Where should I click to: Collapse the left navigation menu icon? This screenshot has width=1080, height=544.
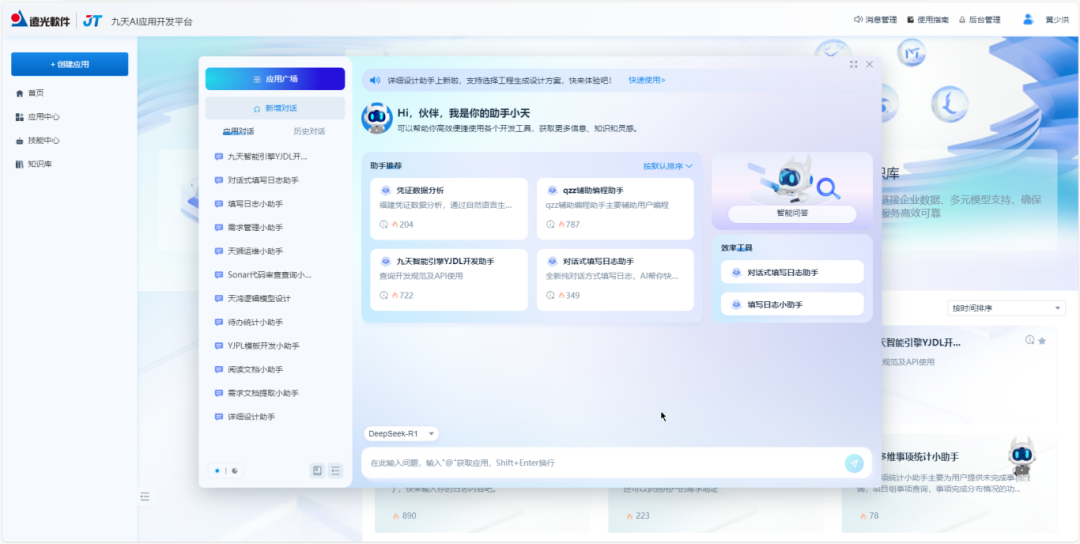pos(145,496)
